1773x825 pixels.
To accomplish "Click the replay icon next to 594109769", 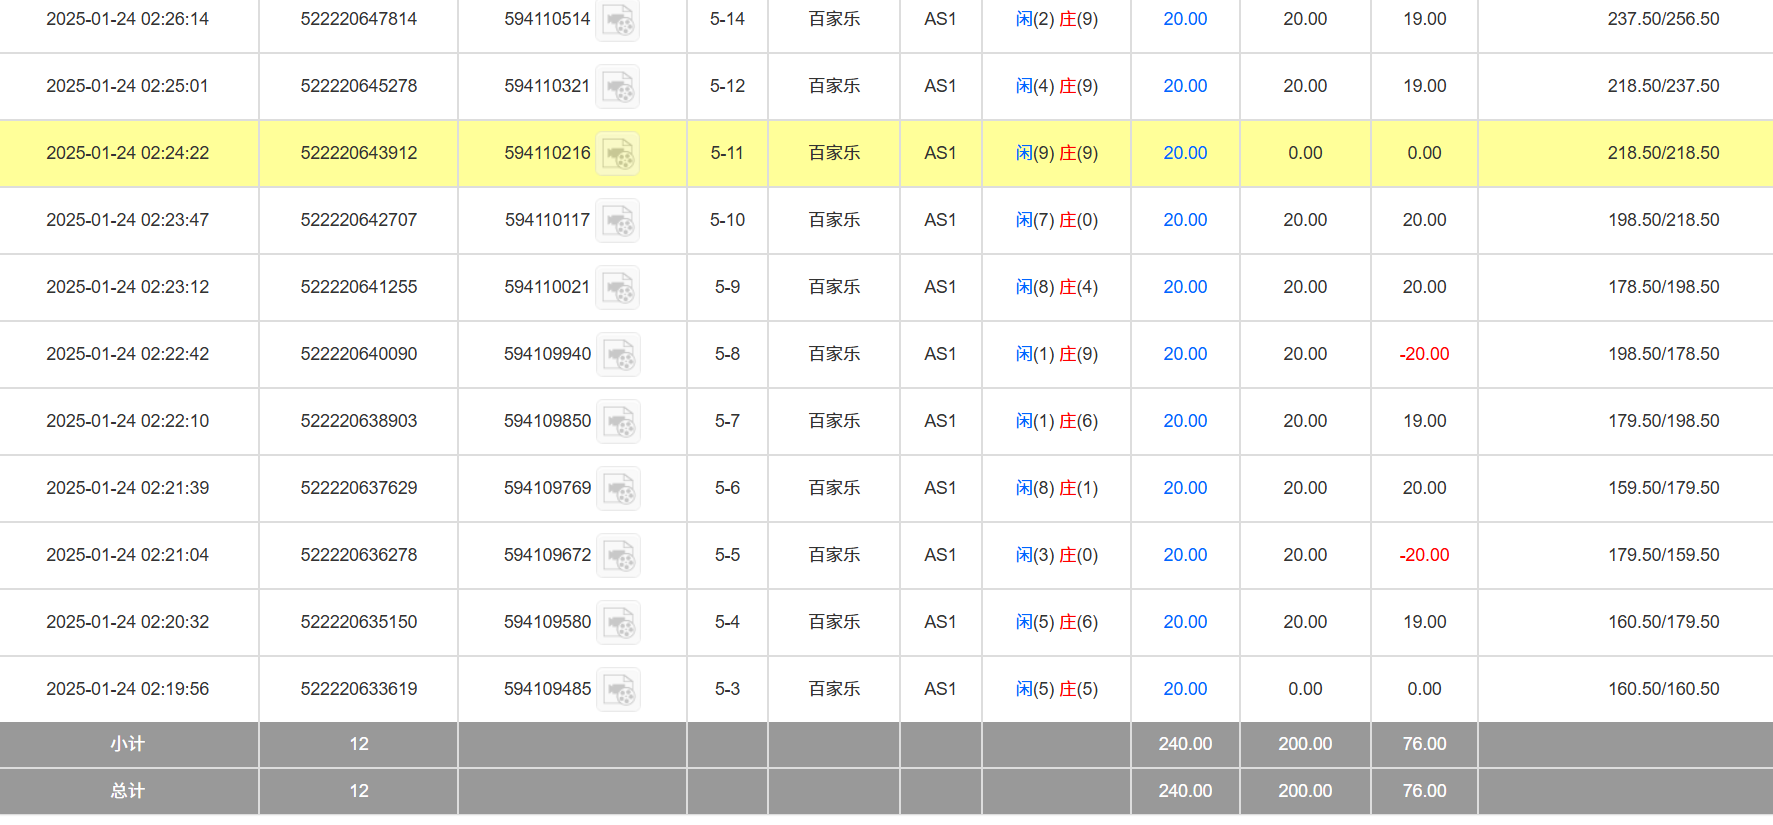I will click(x=618, y=489).
